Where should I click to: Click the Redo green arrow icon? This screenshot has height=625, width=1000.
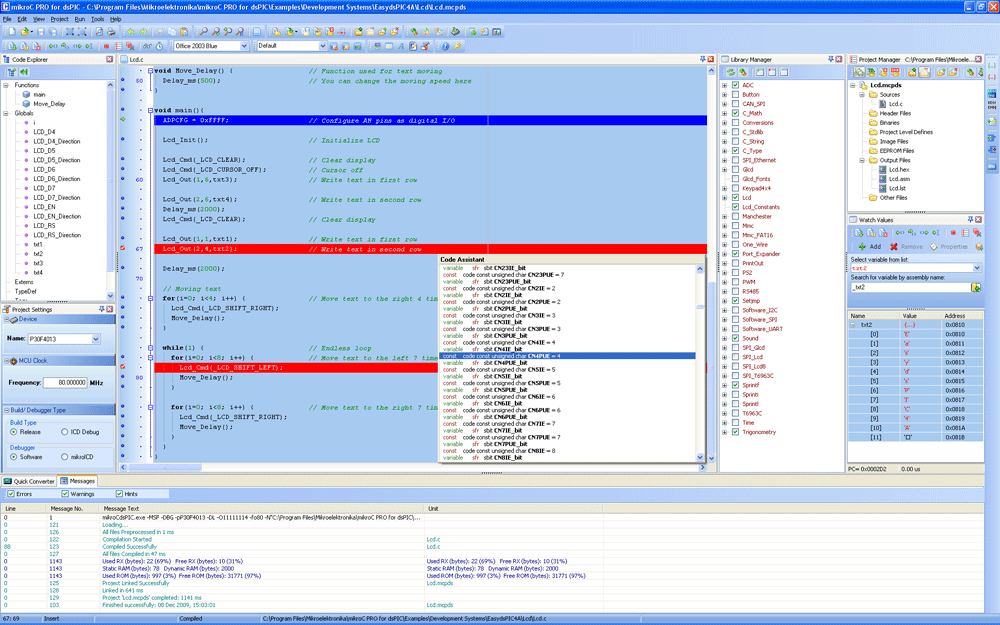[143, 31]
